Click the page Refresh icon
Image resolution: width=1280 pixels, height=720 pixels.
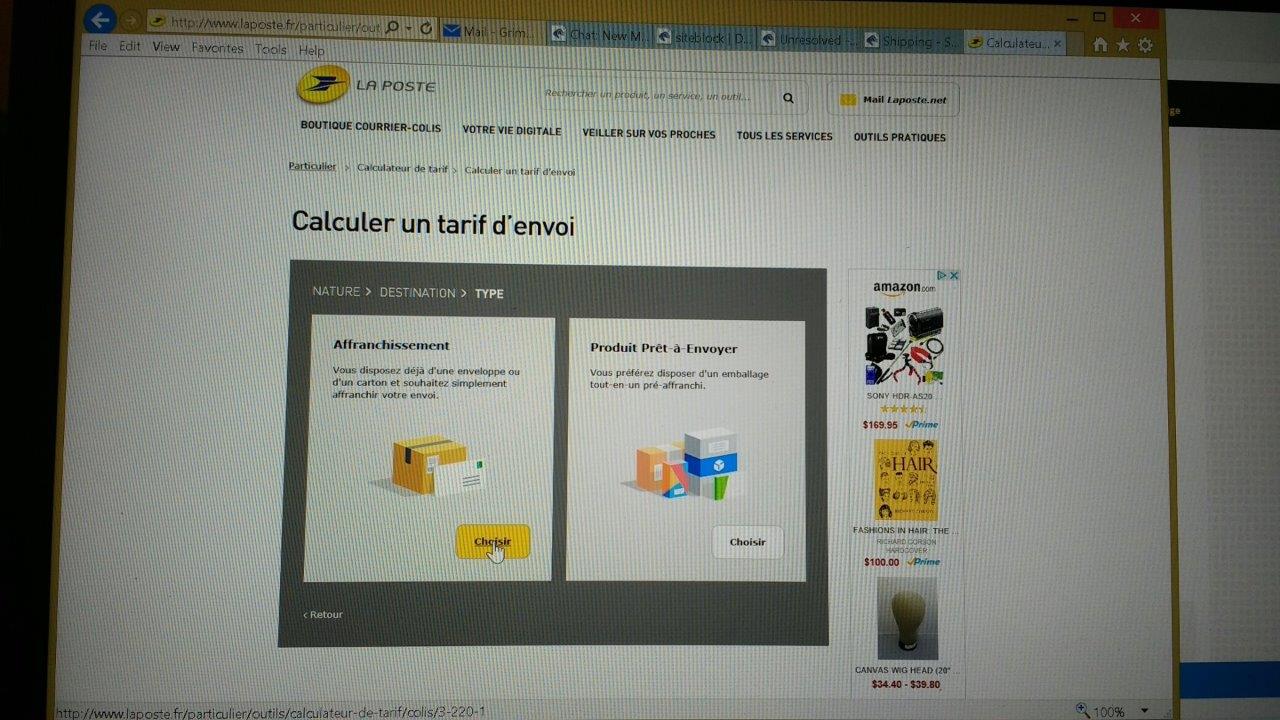(427, 29)
